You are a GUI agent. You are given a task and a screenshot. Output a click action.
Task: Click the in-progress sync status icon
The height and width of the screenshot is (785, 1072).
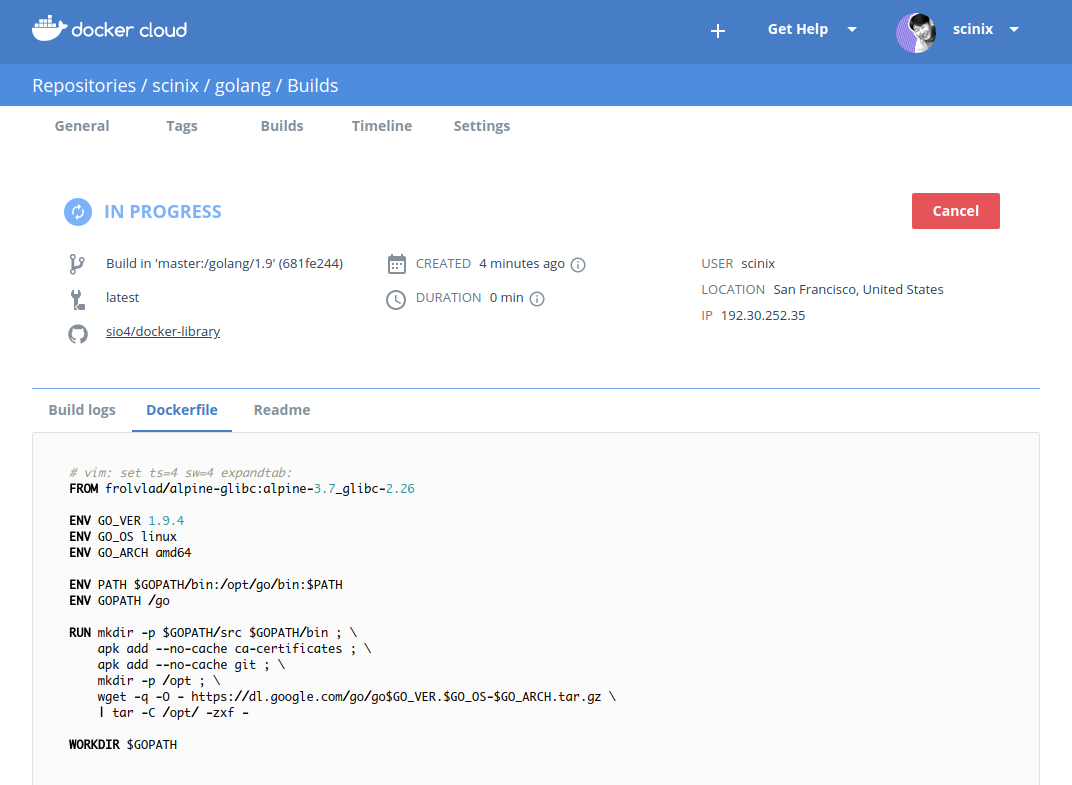[x=78, y=212]
